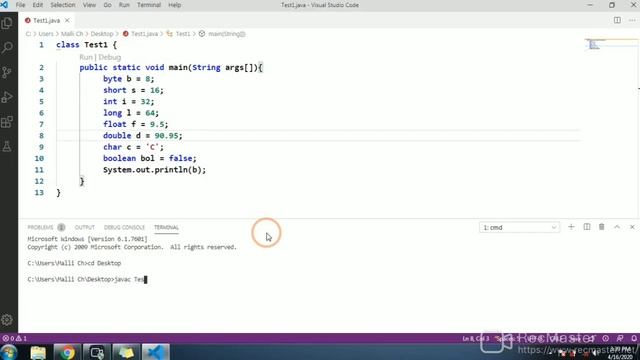Open the screen recorder taskbar icon
The image size is (640, 360).
tap(97, 352)
